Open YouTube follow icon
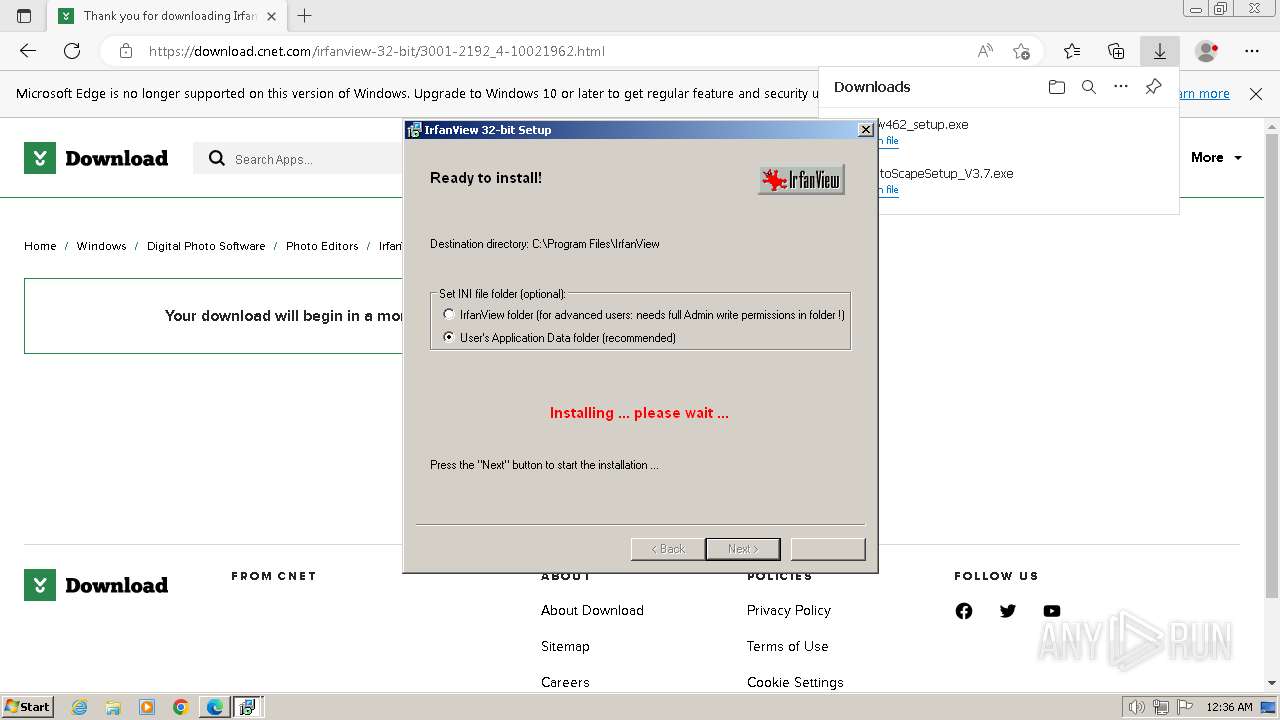The height and width of the screenshot is (720, 1280). (x=1052, y=611)
